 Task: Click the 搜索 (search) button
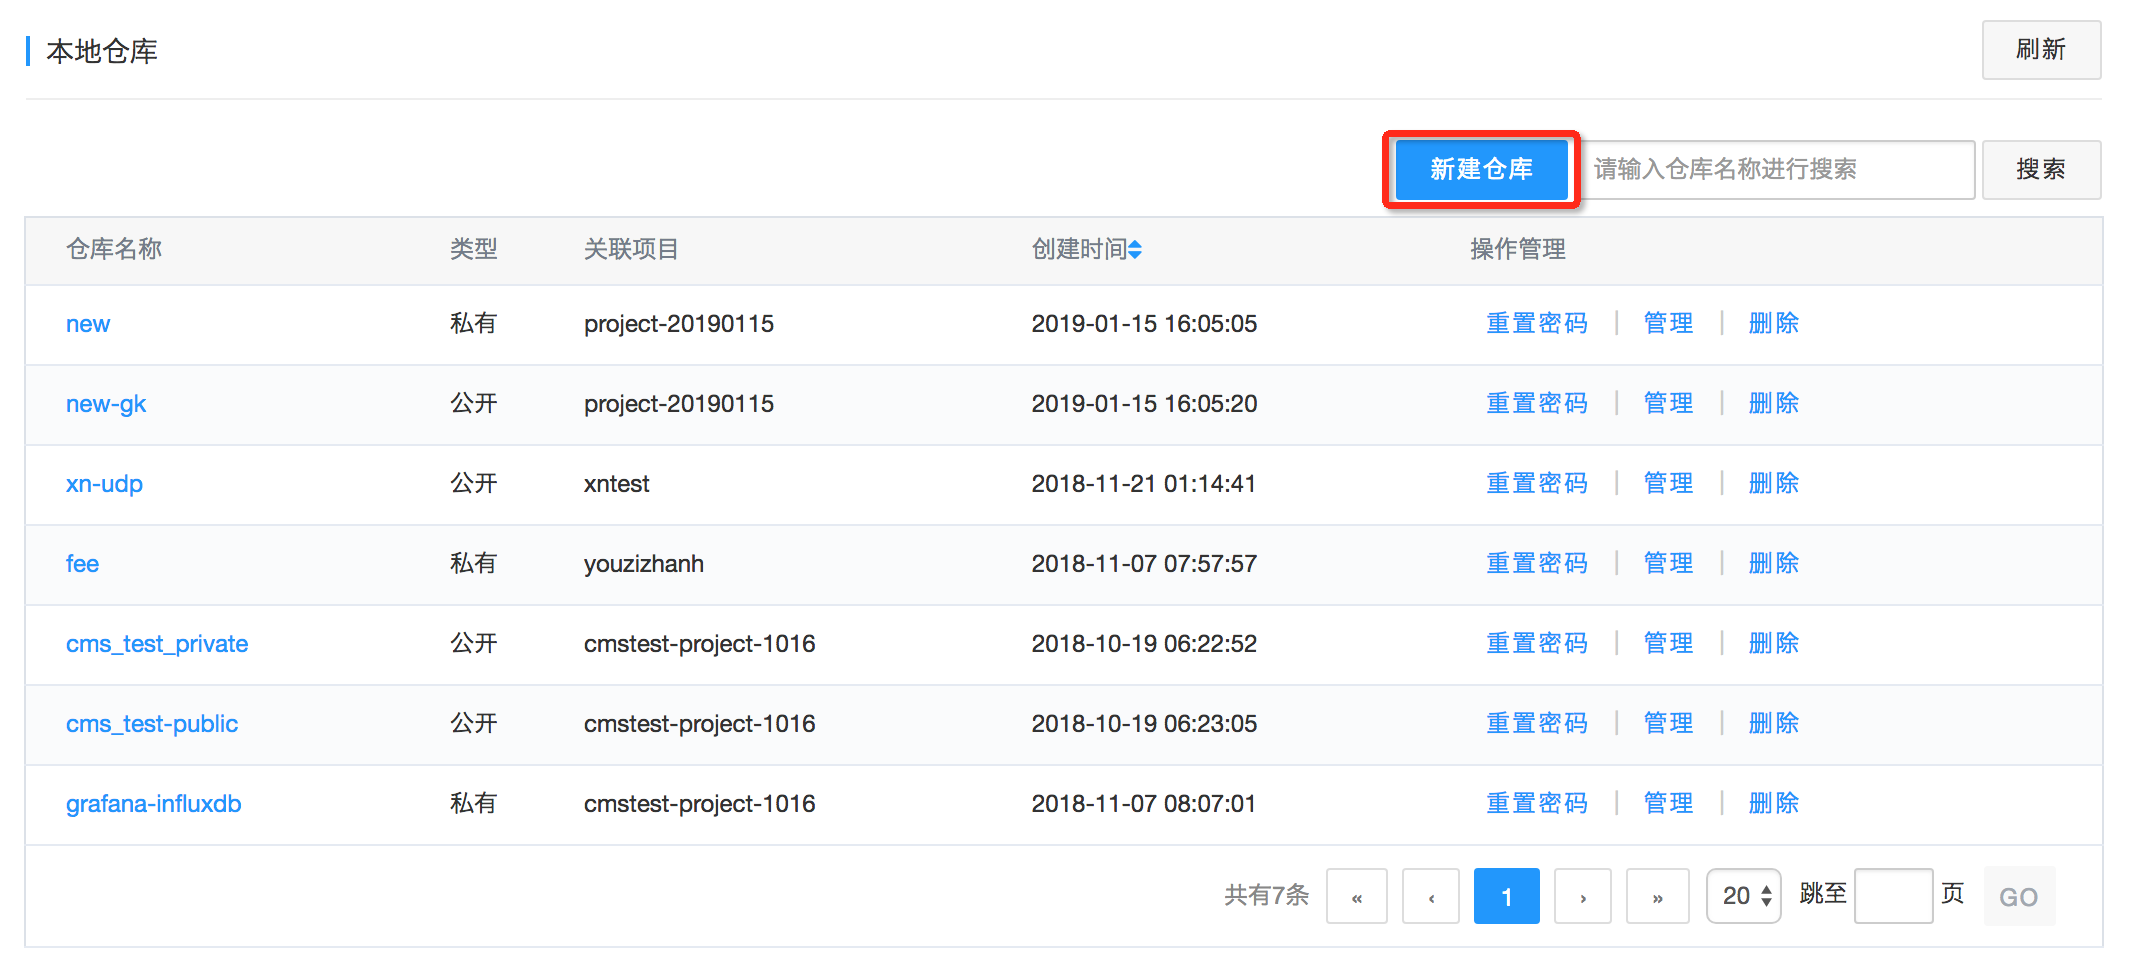(2041, 169)
